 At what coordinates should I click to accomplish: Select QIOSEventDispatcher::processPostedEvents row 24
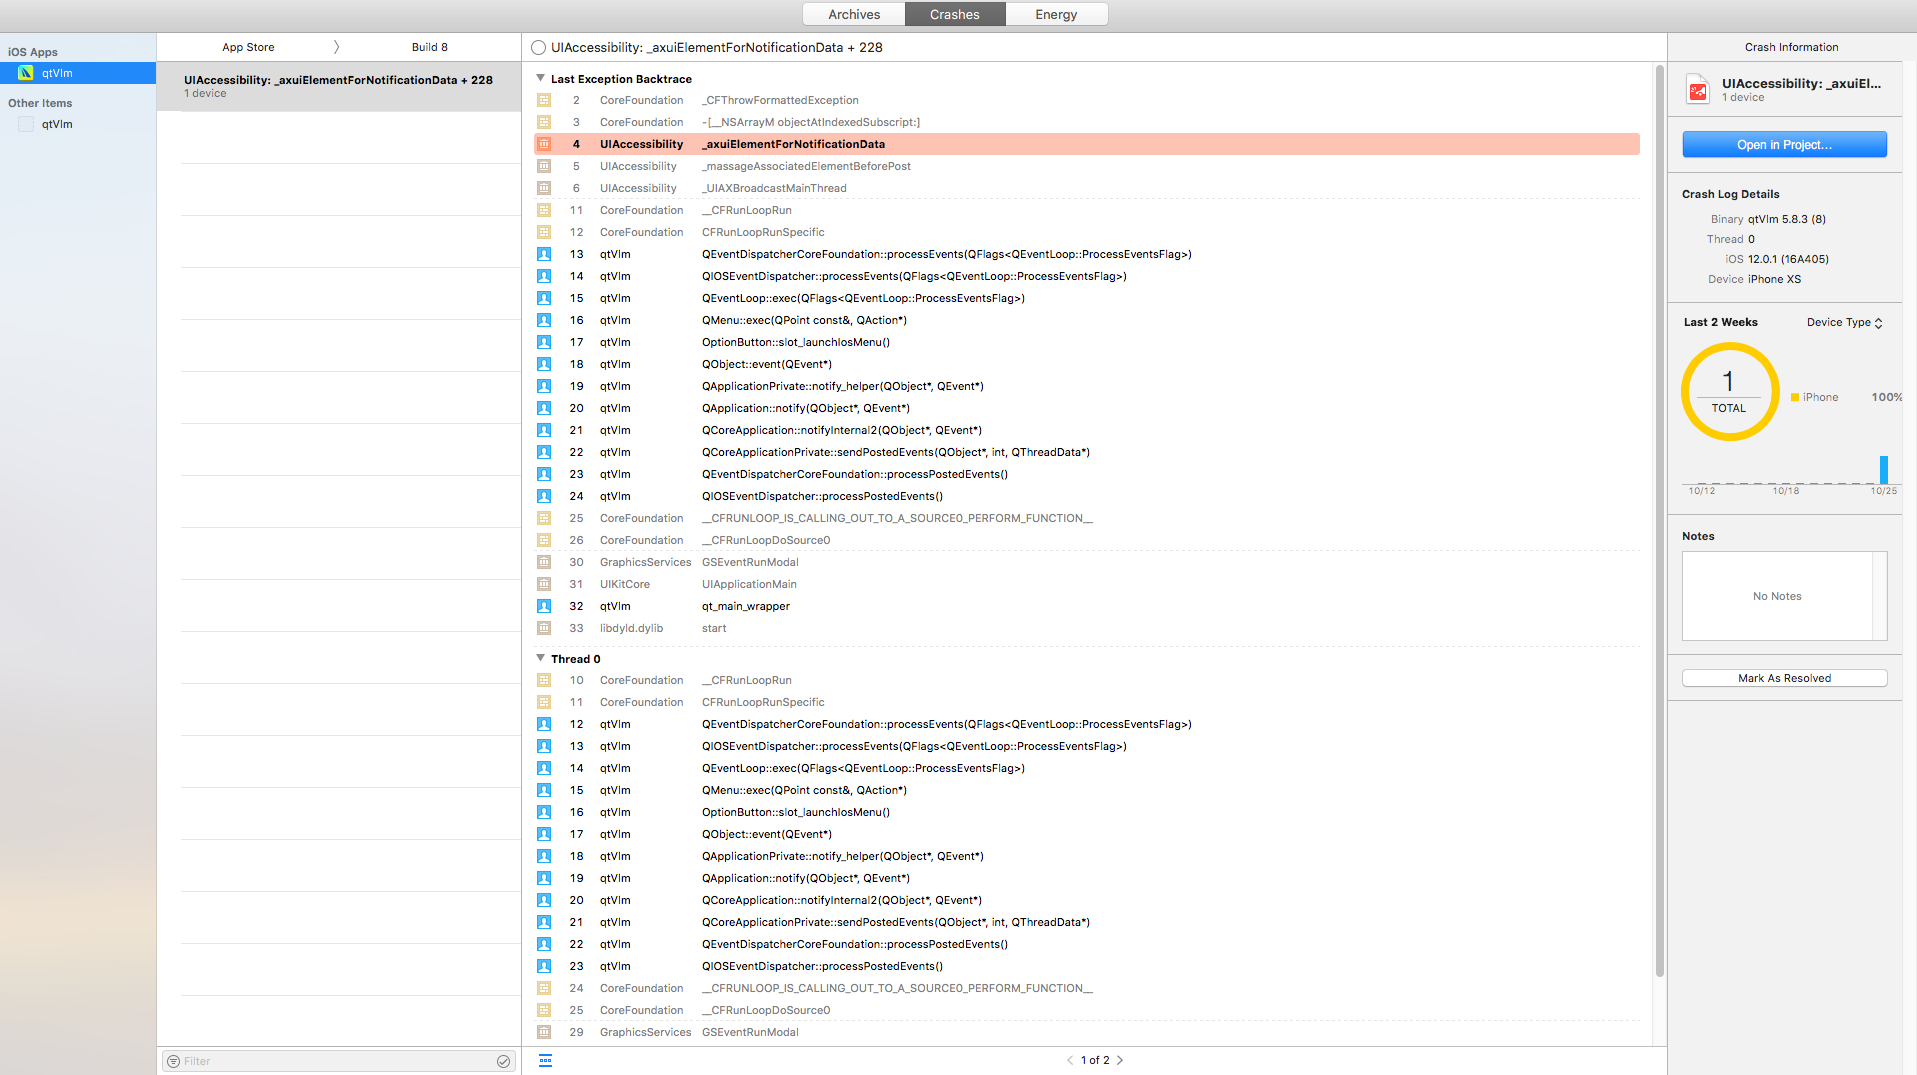pos(1086,496)
